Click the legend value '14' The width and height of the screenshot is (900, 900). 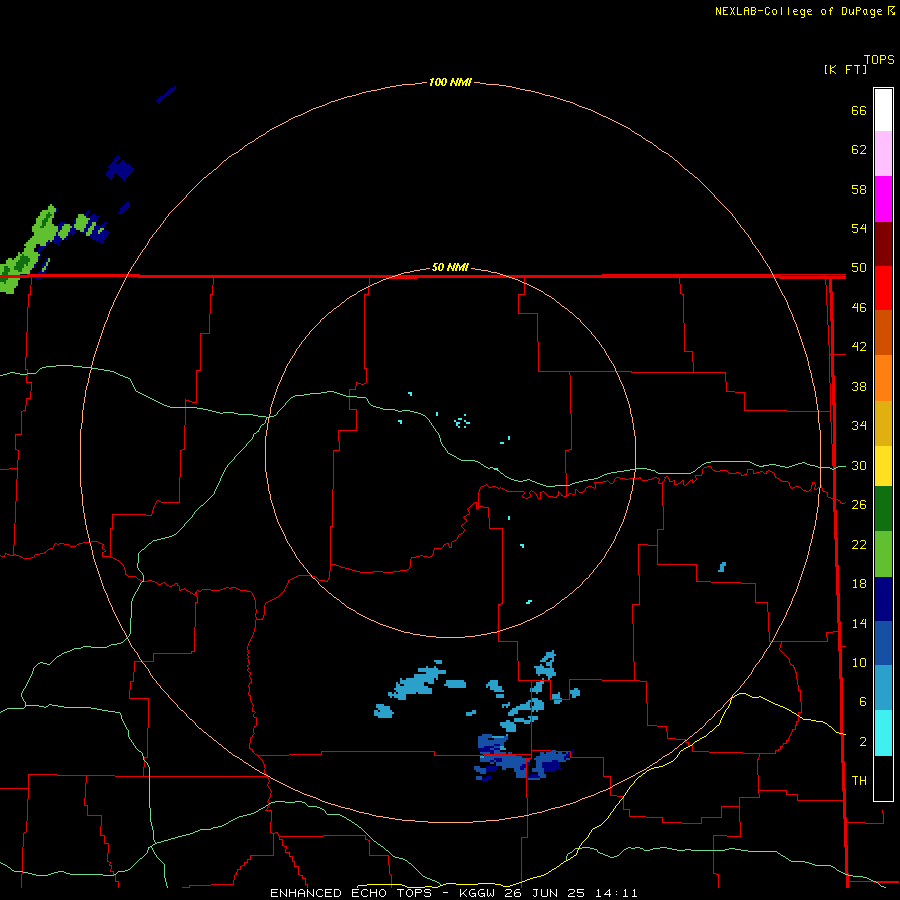click(x=859, y=623)
